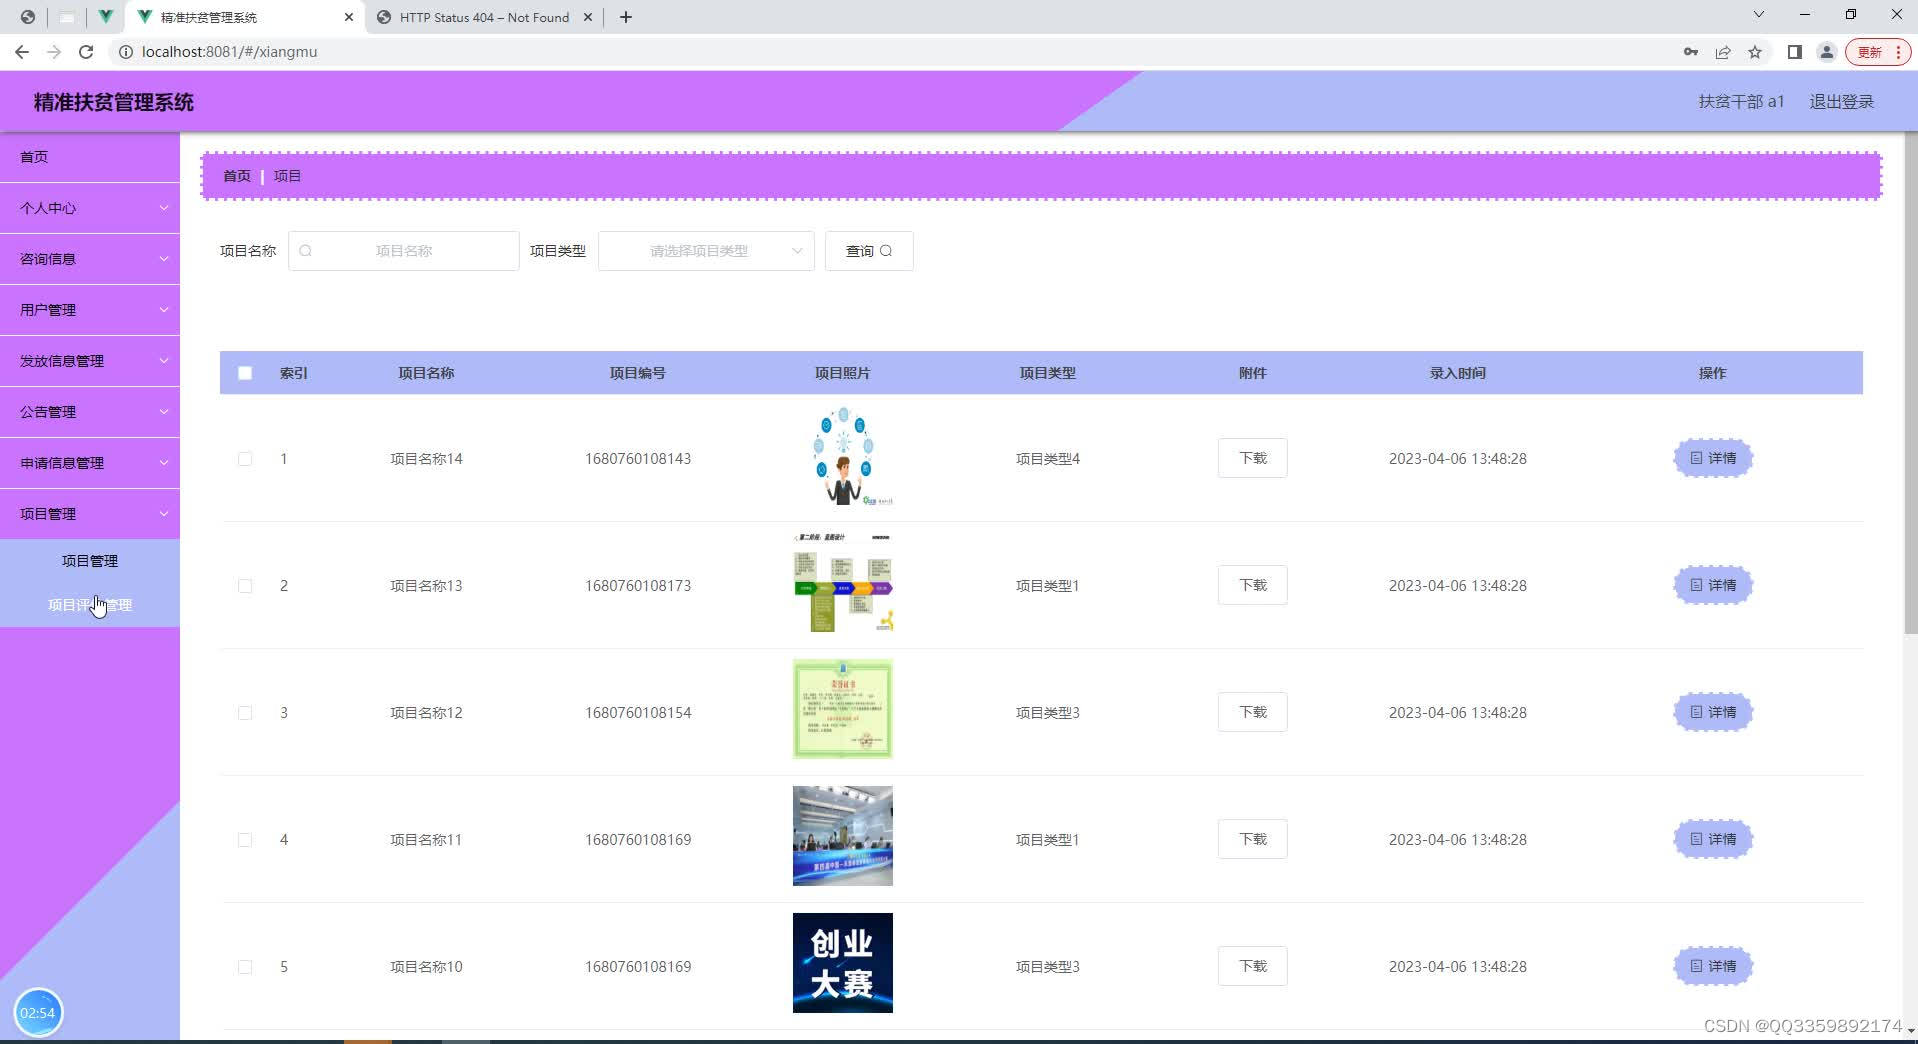Switch to the HTTP Status 404 tab
This screenshot has width=1918, height=1044.
[x=484, y=17]
